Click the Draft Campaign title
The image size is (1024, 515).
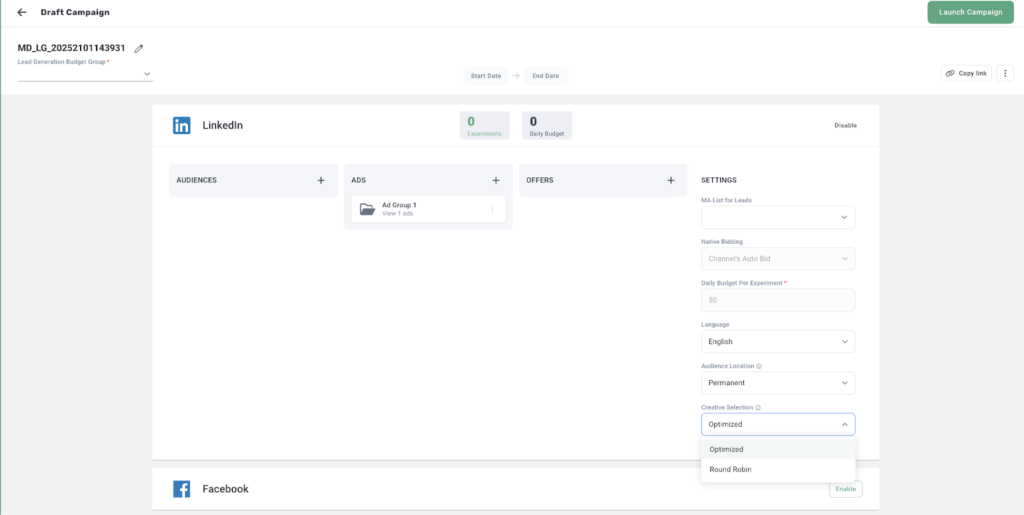[75, 12]
